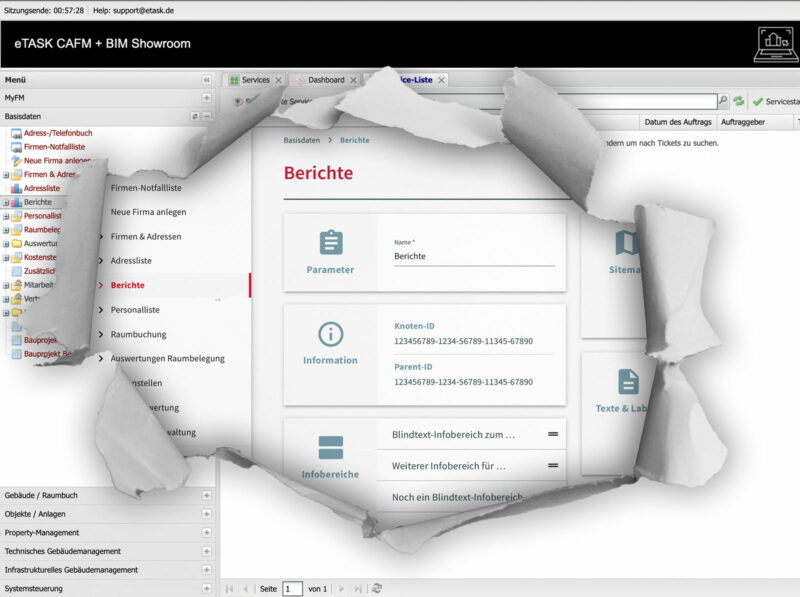Click Weiterer Infobereich für … row text

tap(448, 466)
